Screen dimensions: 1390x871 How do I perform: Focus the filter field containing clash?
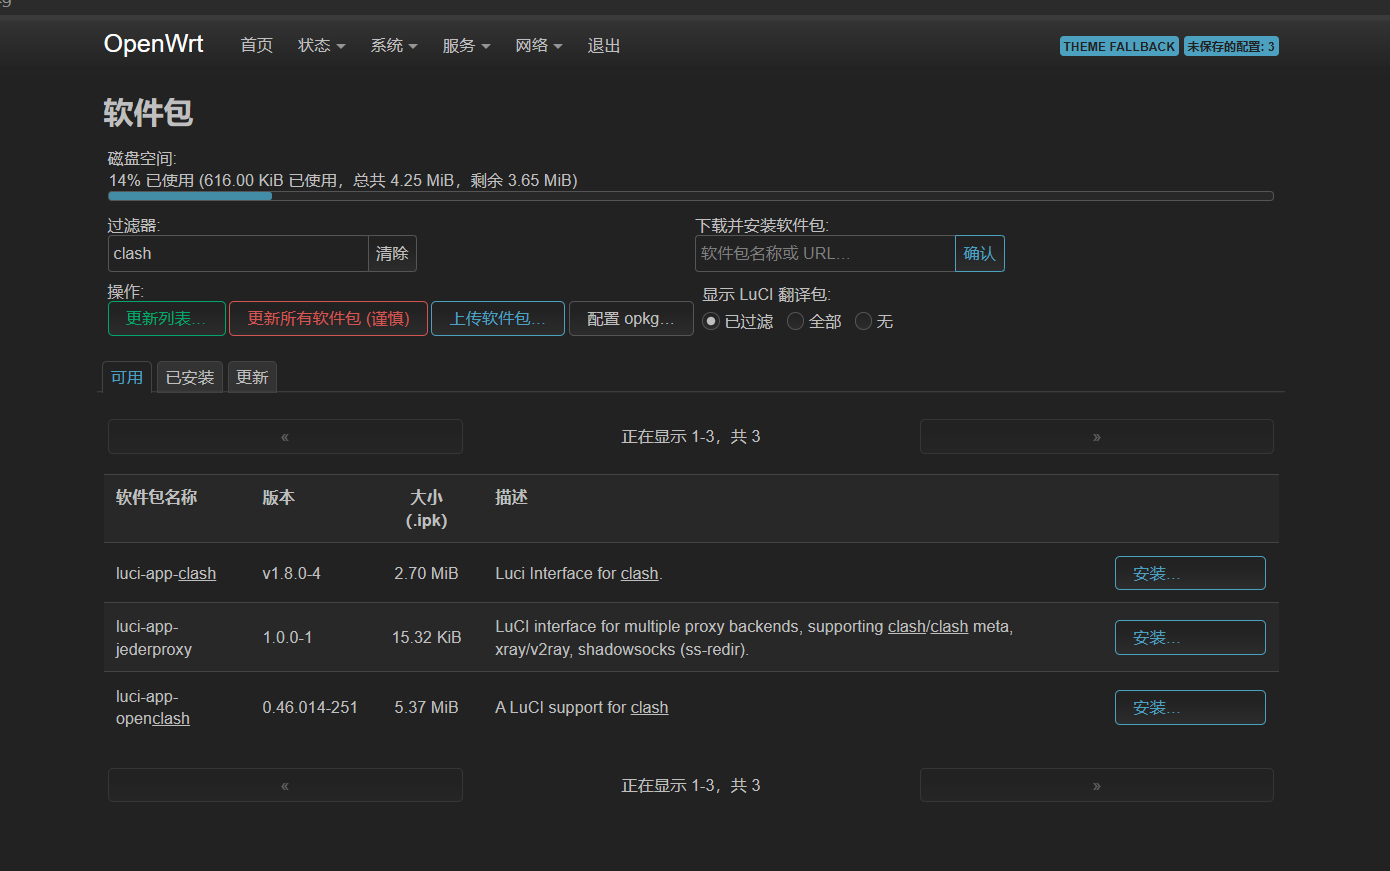click(x=238, y=254)
